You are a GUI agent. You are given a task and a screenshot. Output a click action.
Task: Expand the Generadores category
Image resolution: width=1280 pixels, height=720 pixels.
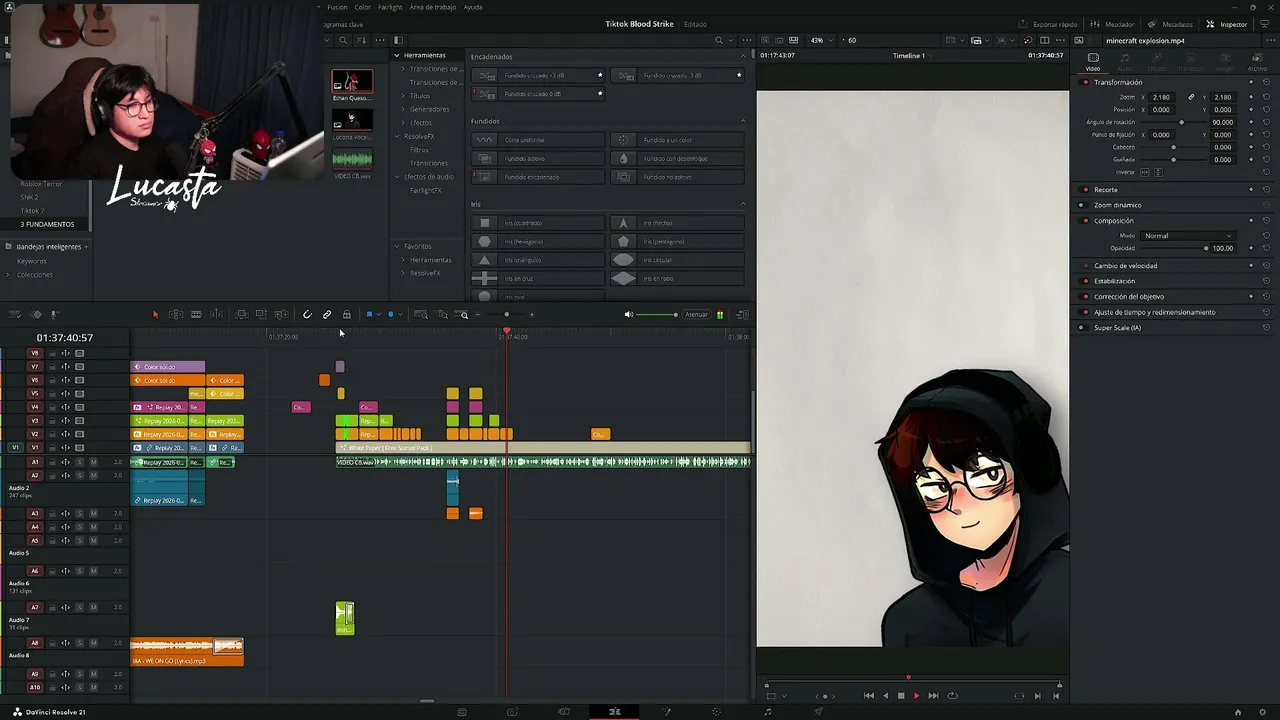click(x=403, y=109)
